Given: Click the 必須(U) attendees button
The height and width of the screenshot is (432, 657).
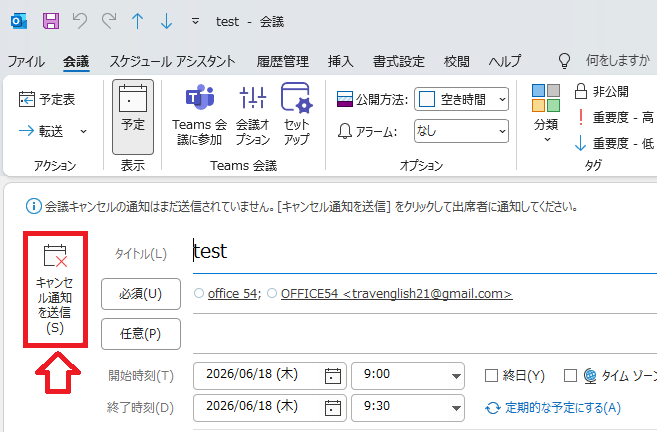Looking at the screenshot, I should pyautogui.click(x=141, y=294).
